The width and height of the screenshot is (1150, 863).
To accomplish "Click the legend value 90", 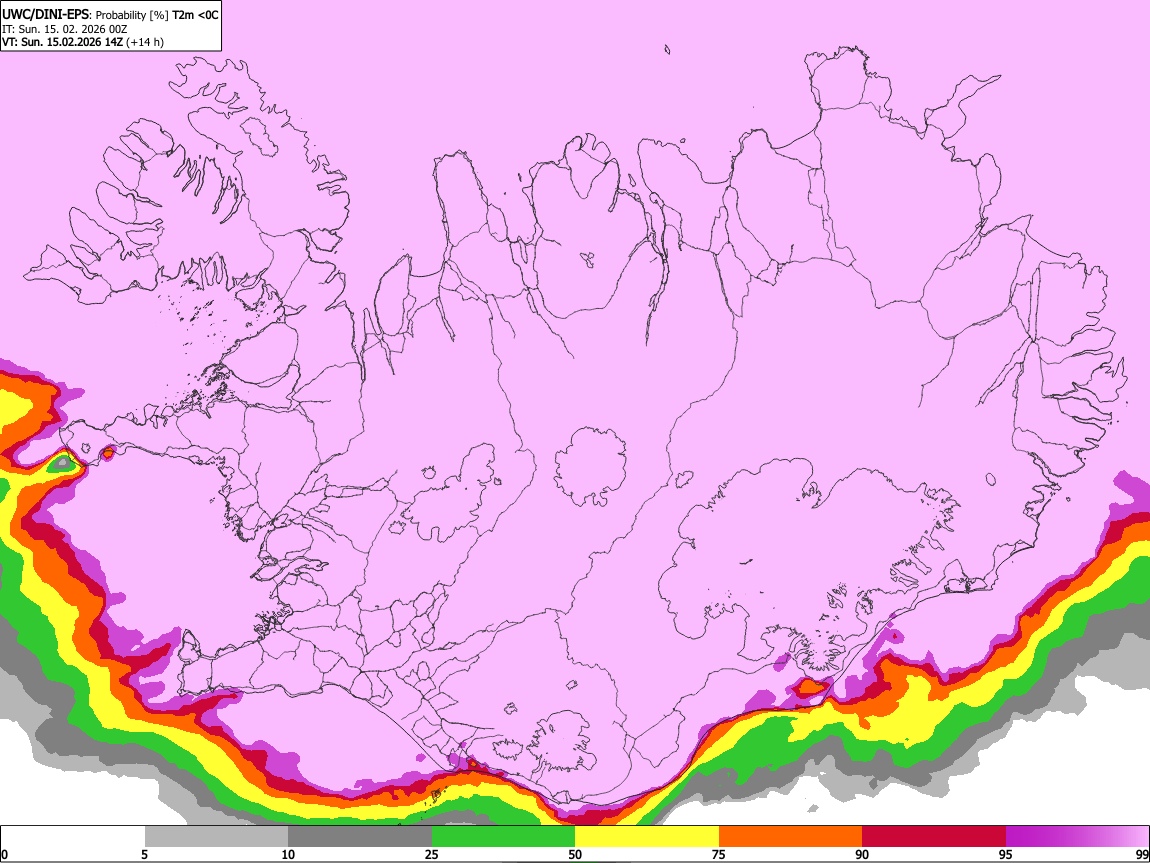I will (862, 854).
